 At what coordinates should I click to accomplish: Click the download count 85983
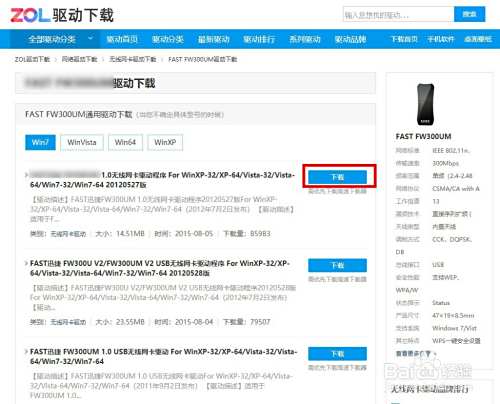point(260,234)
